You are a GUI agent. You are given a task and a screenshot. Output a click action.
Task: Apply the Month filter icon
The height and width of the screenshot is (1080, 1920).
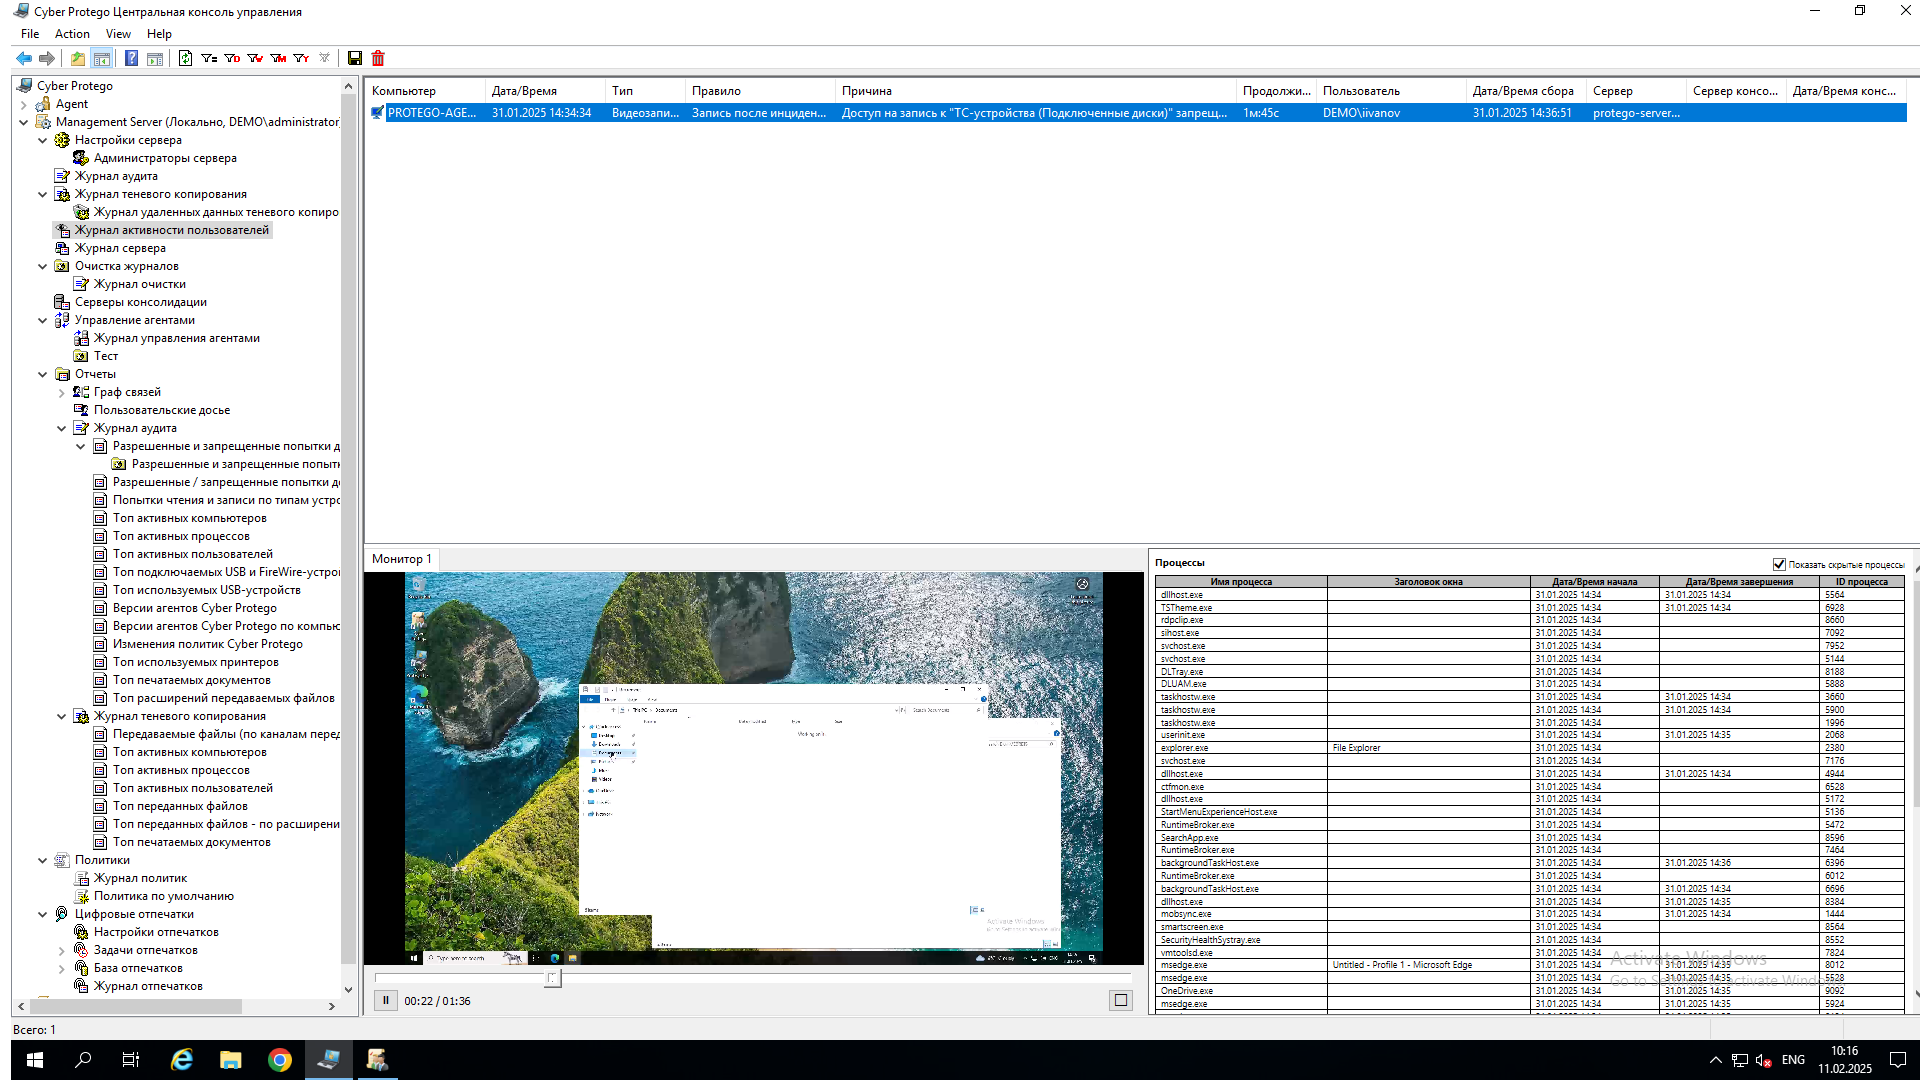click(x=278, y=58)
